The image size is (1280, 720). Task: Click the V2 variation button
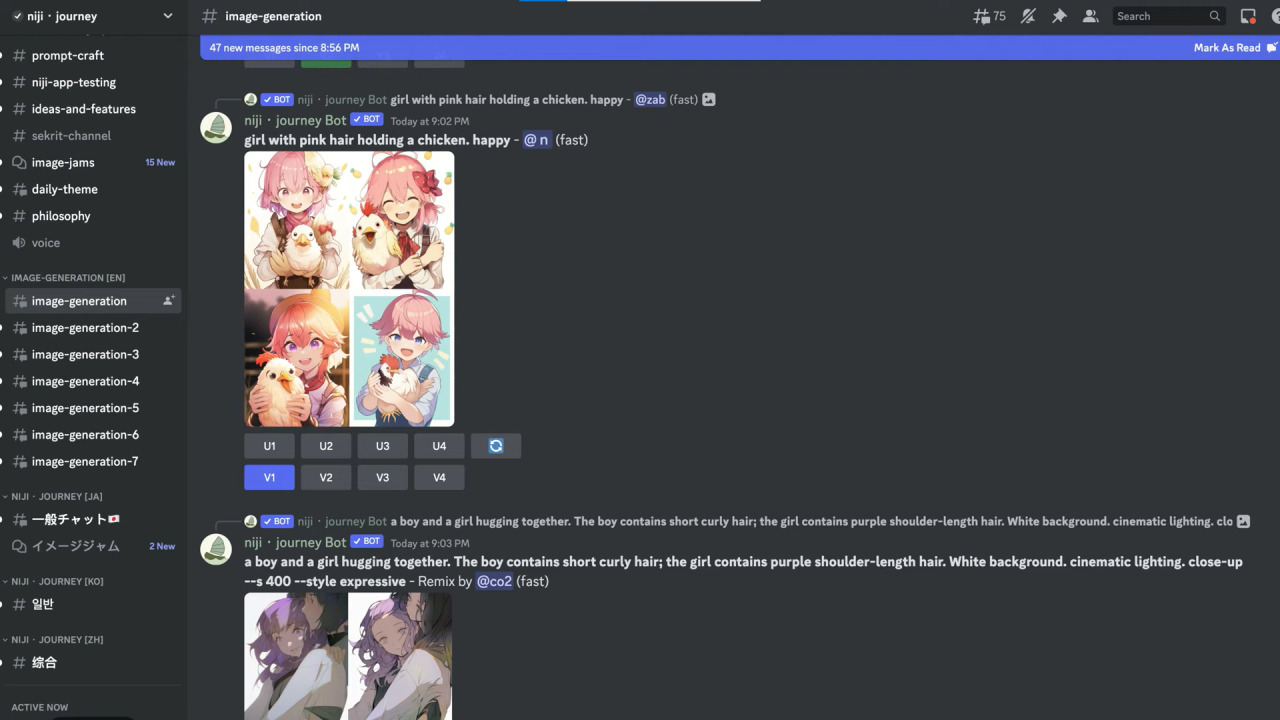click(326, 478)
